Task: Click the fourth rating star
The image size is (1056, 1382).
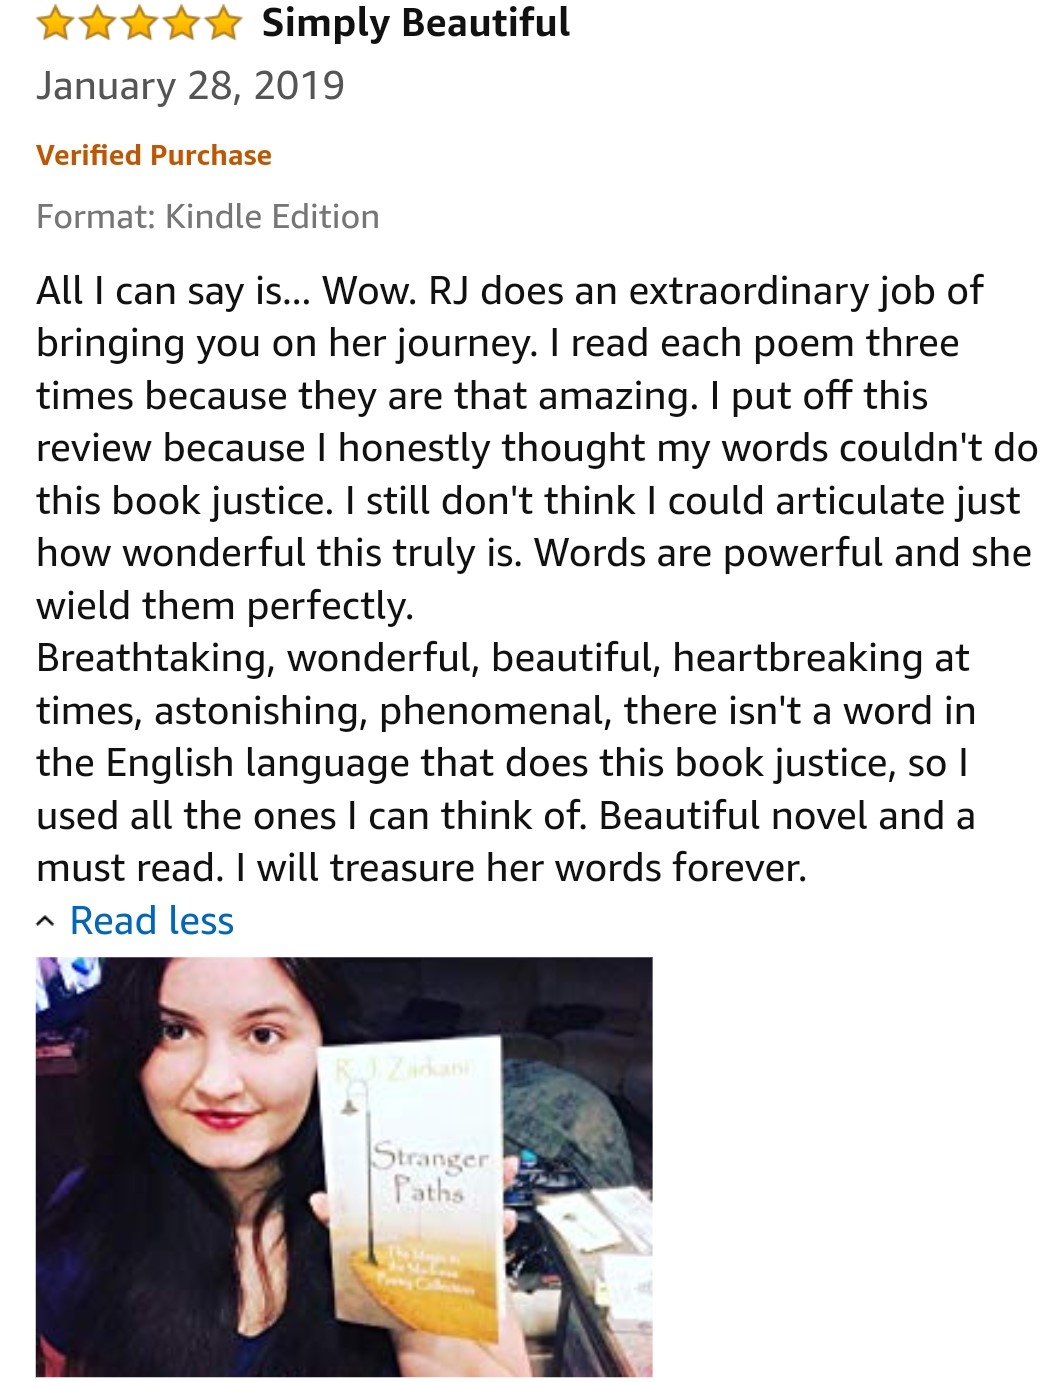Action: click(x=181, y=23)
